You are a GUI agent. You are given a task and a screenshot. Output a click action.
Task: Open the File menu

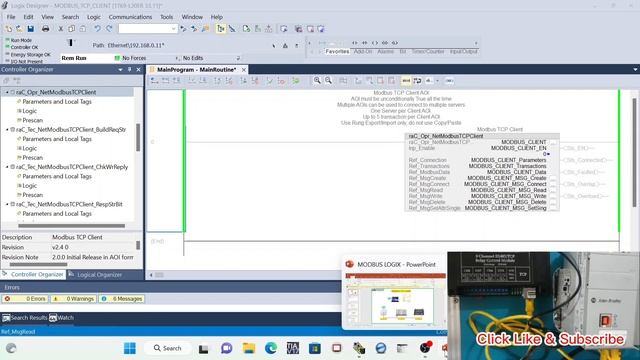(x=11, y=17)
